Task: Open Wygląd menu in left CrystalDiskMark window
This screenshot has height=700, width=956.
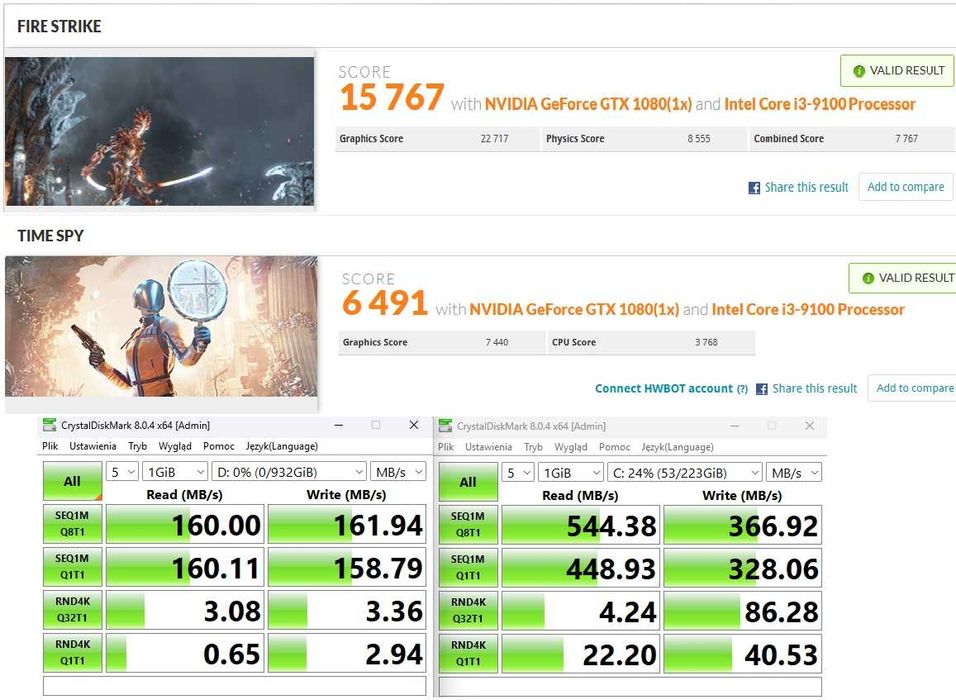Action: pyautogui.click(x=175, y=446)
